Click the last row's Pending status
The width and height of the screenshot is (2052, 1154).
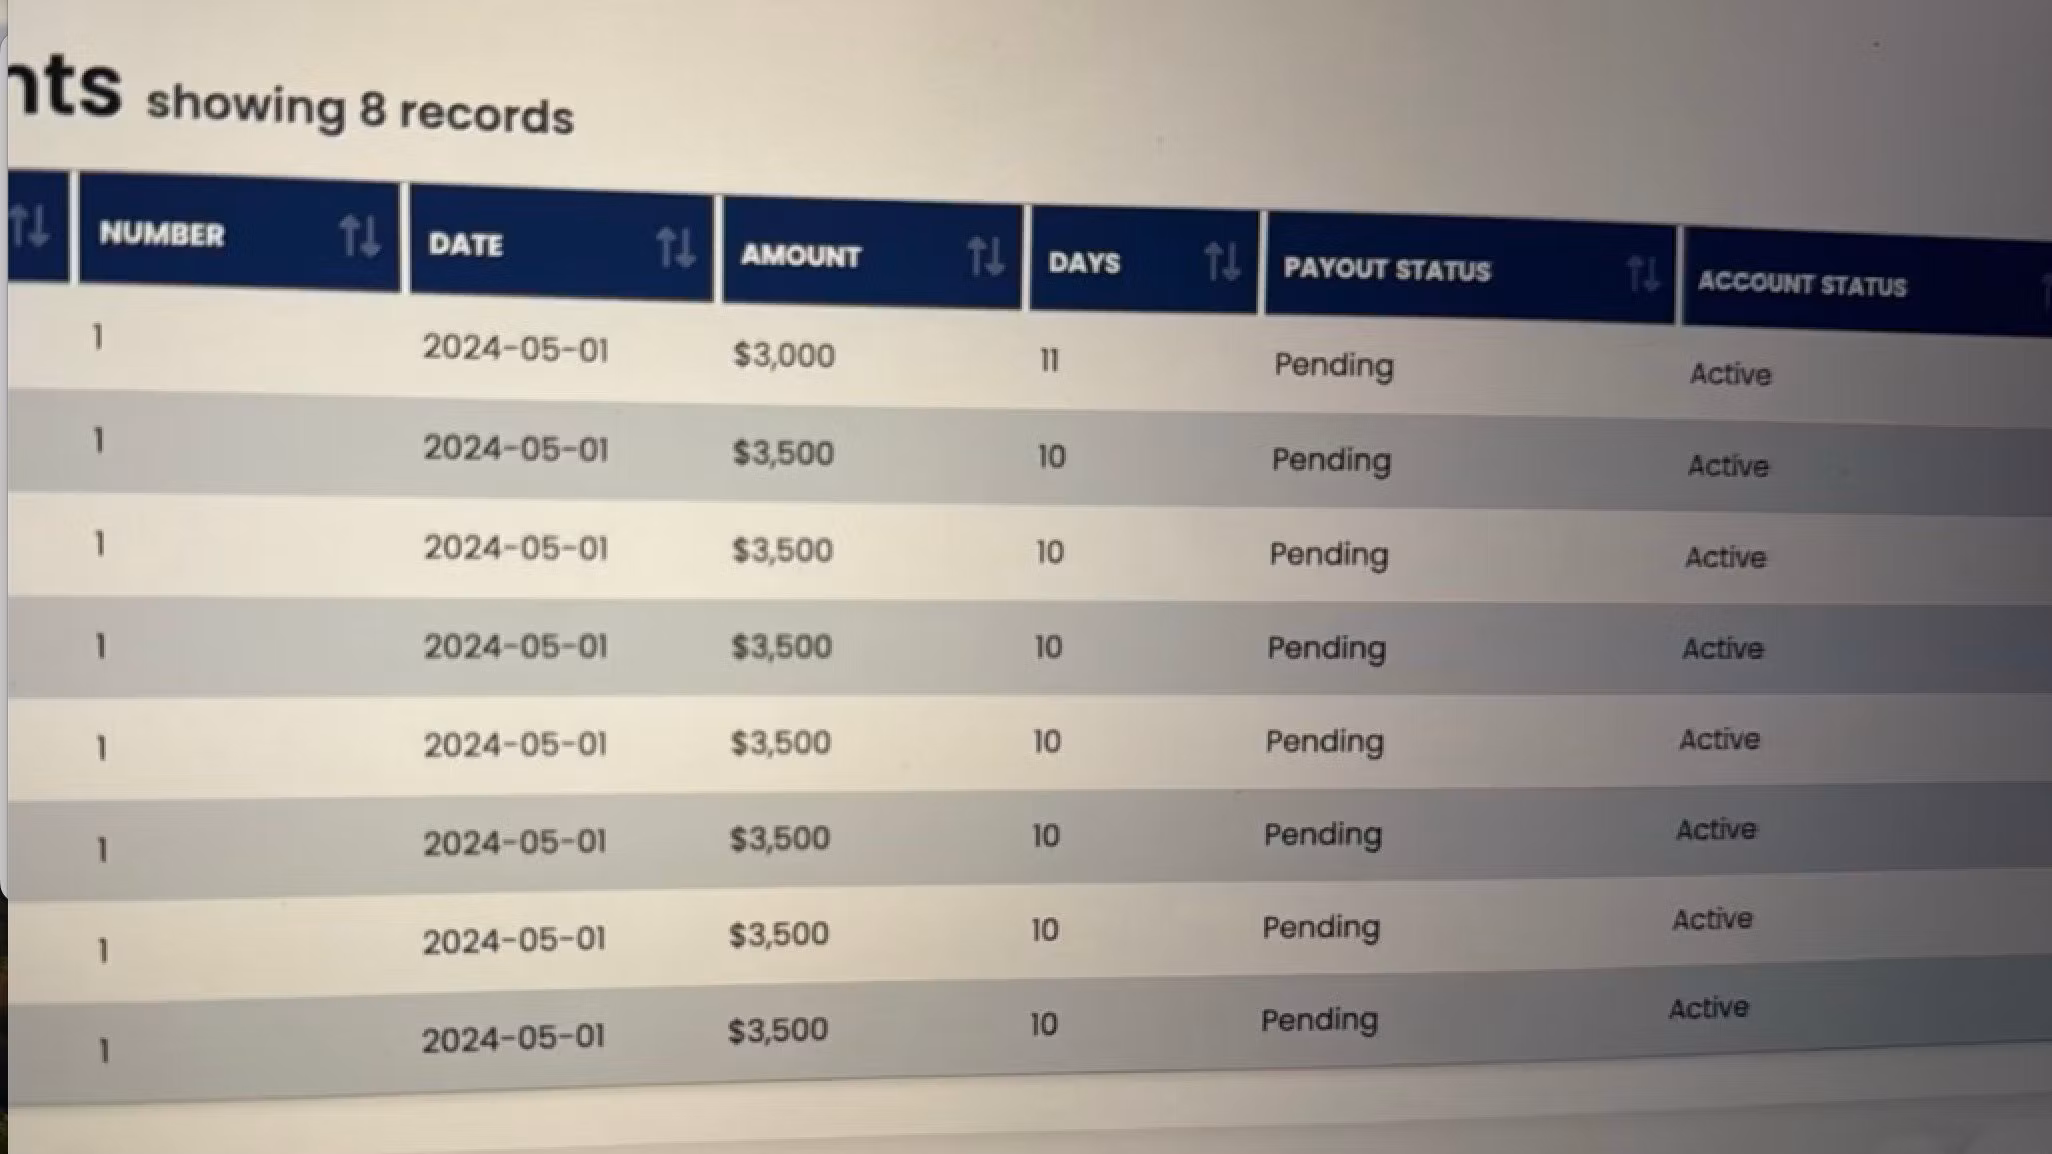[1319, 1020]
